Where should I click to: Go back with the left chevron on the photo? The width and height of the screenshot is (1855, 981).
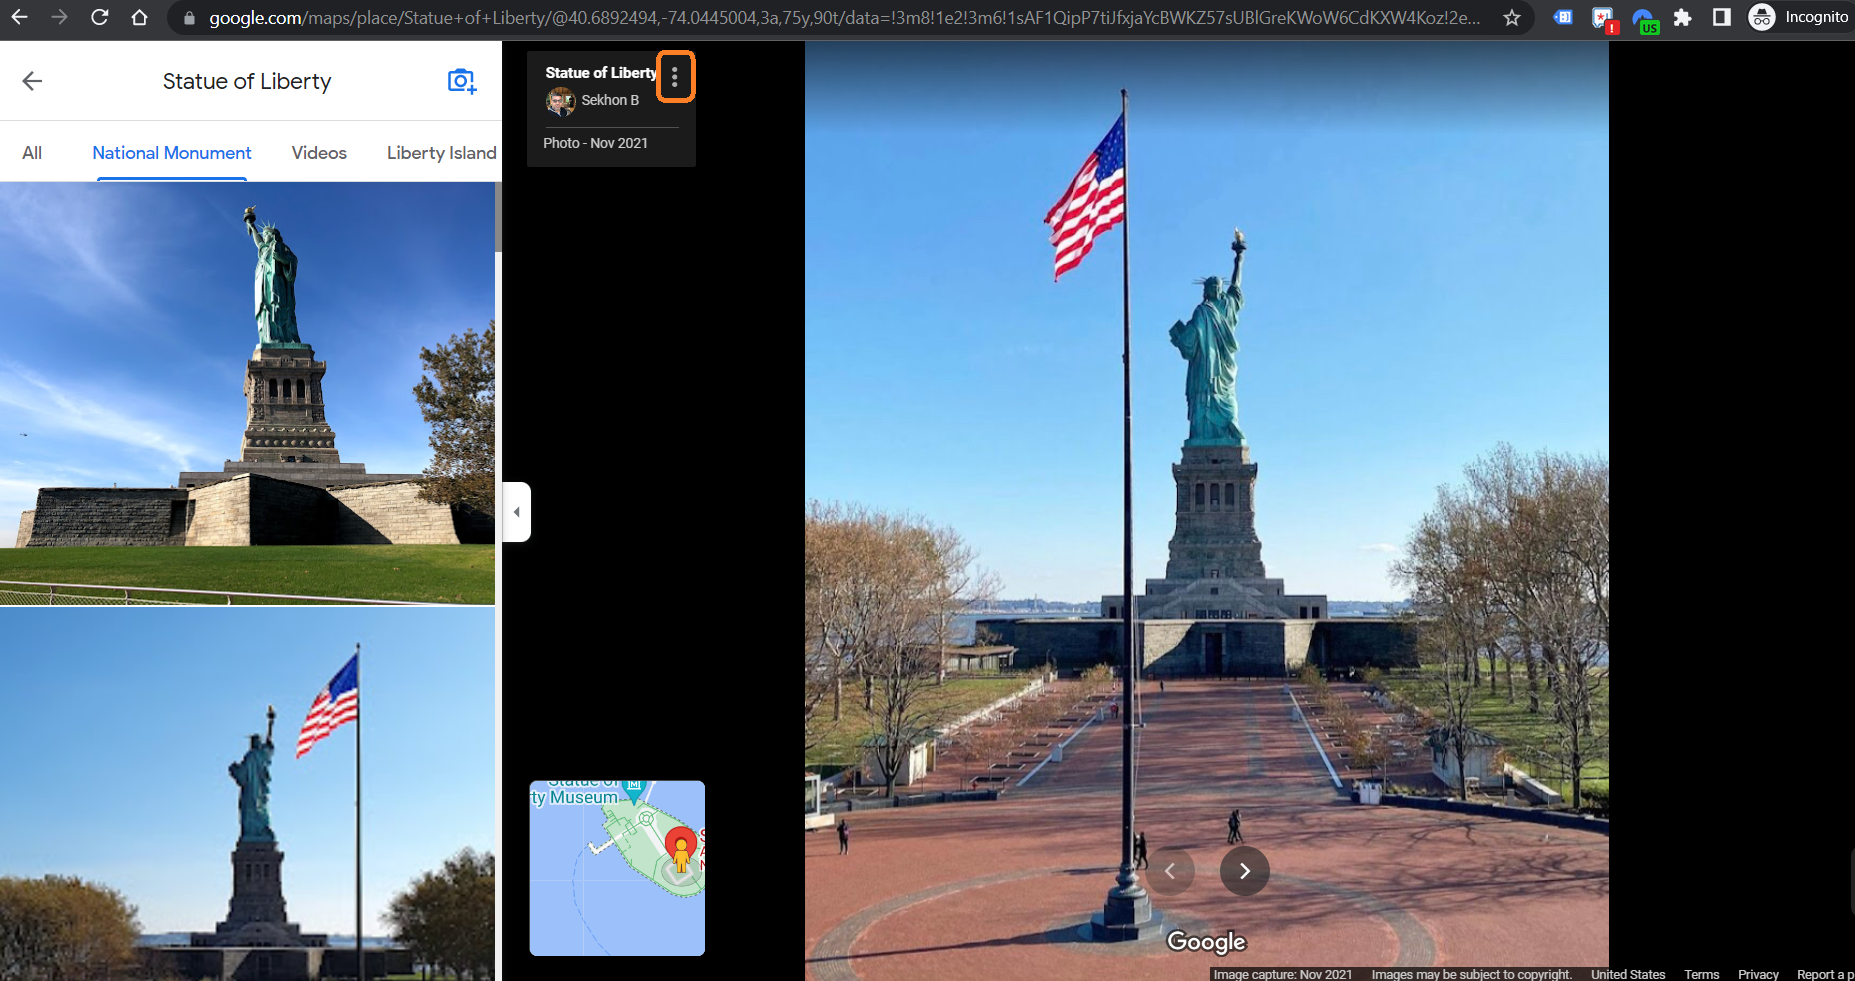pos(1171,871)
